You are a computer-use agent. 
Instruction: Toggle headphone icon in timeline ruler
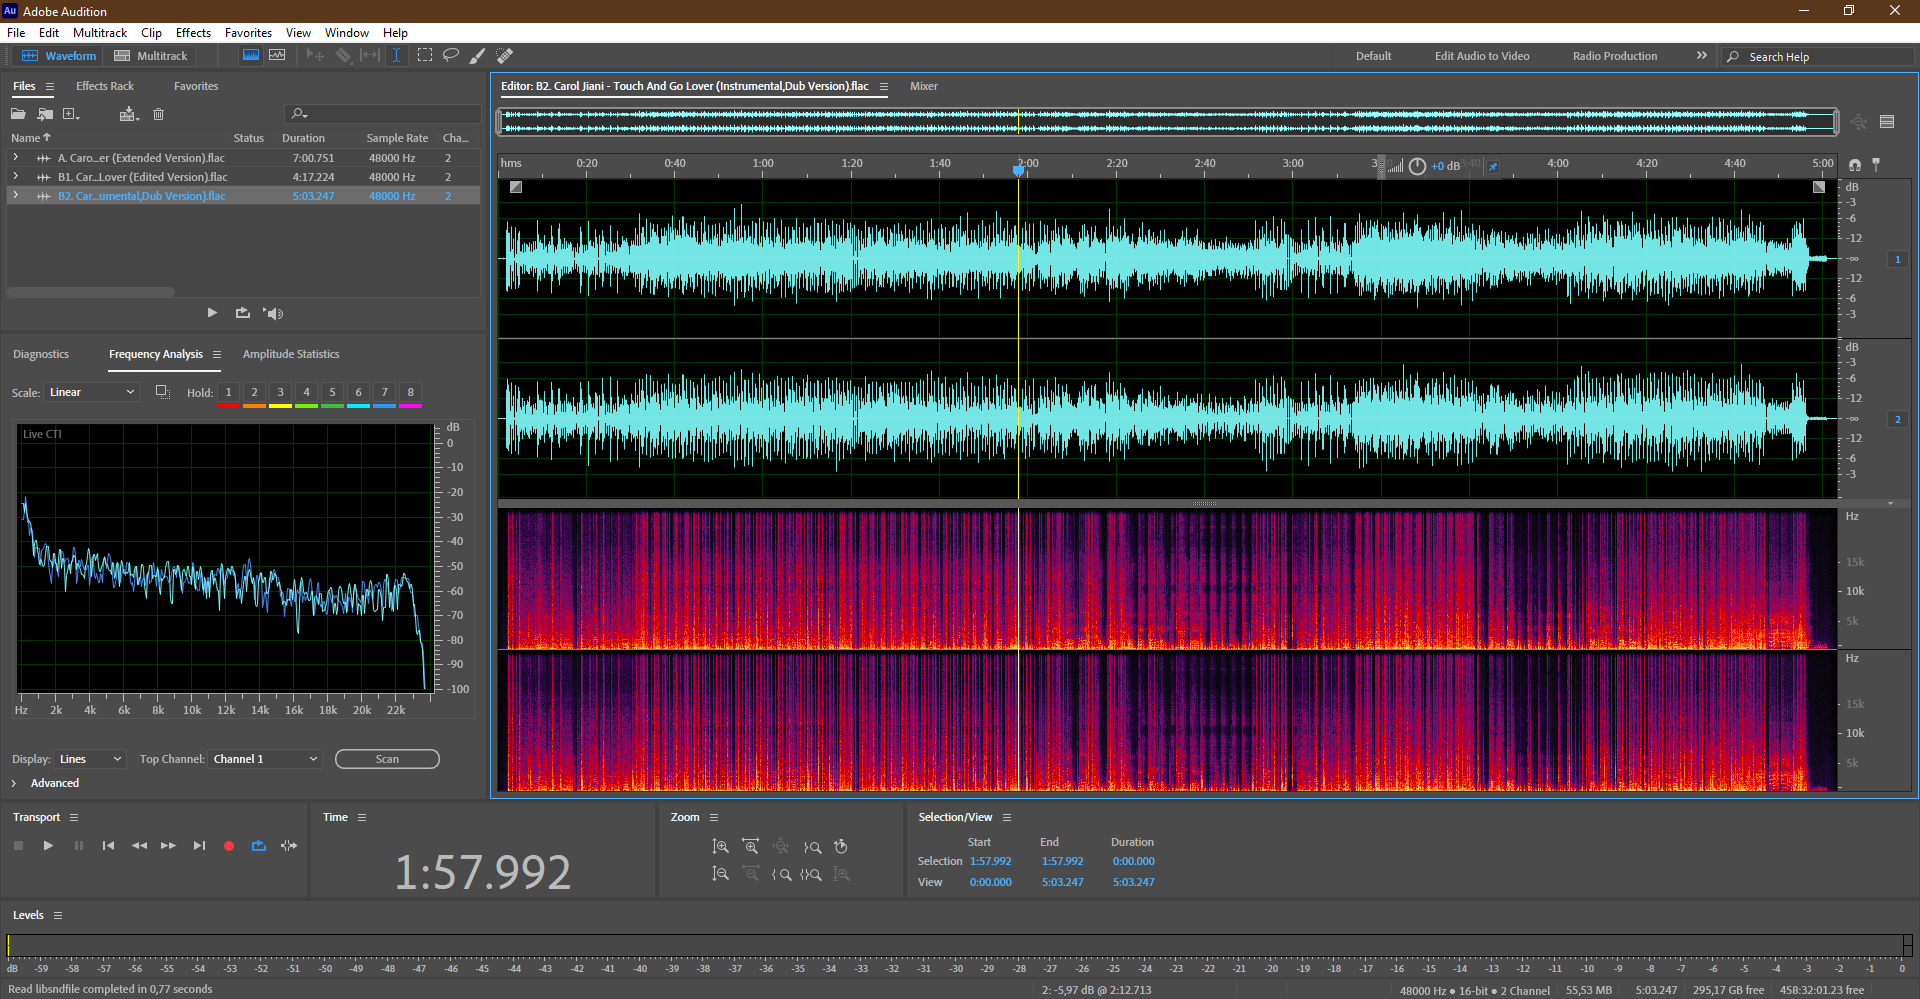tap(1855, 164)
